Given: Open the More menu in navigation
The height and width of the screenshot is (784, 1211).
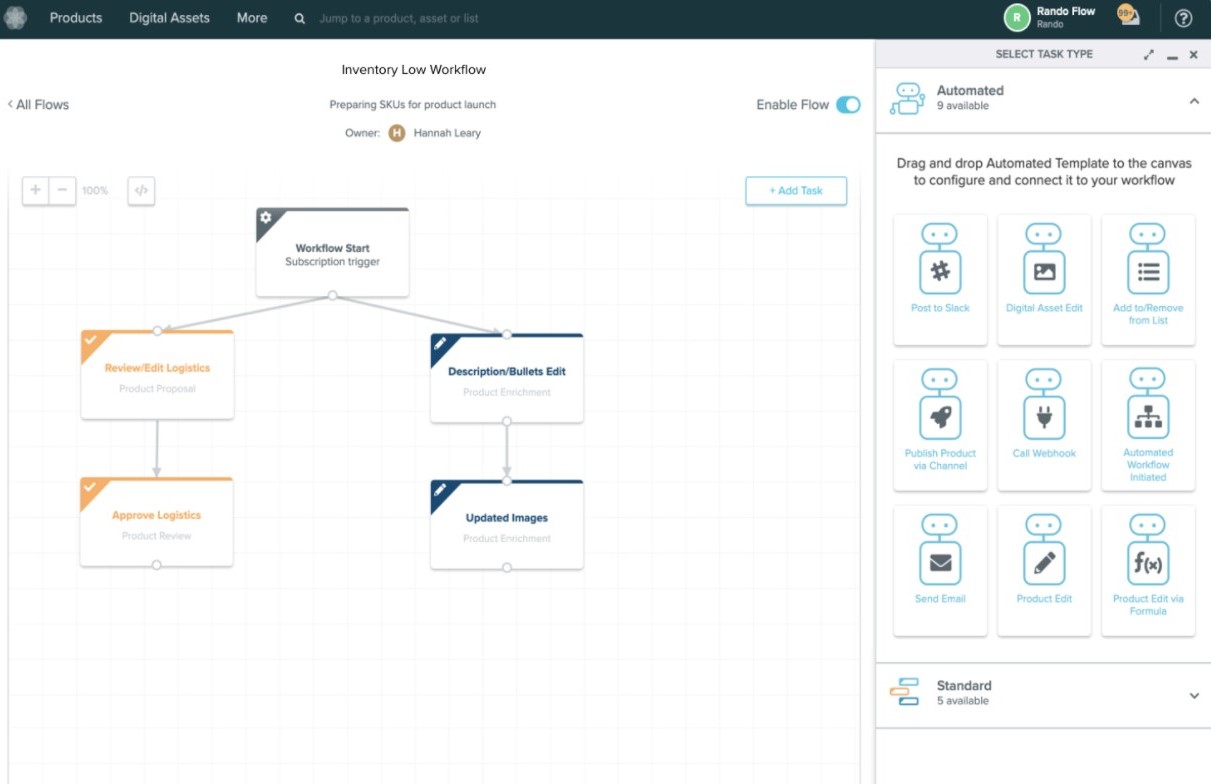Looking at the screenshot, I should [252, 18].
